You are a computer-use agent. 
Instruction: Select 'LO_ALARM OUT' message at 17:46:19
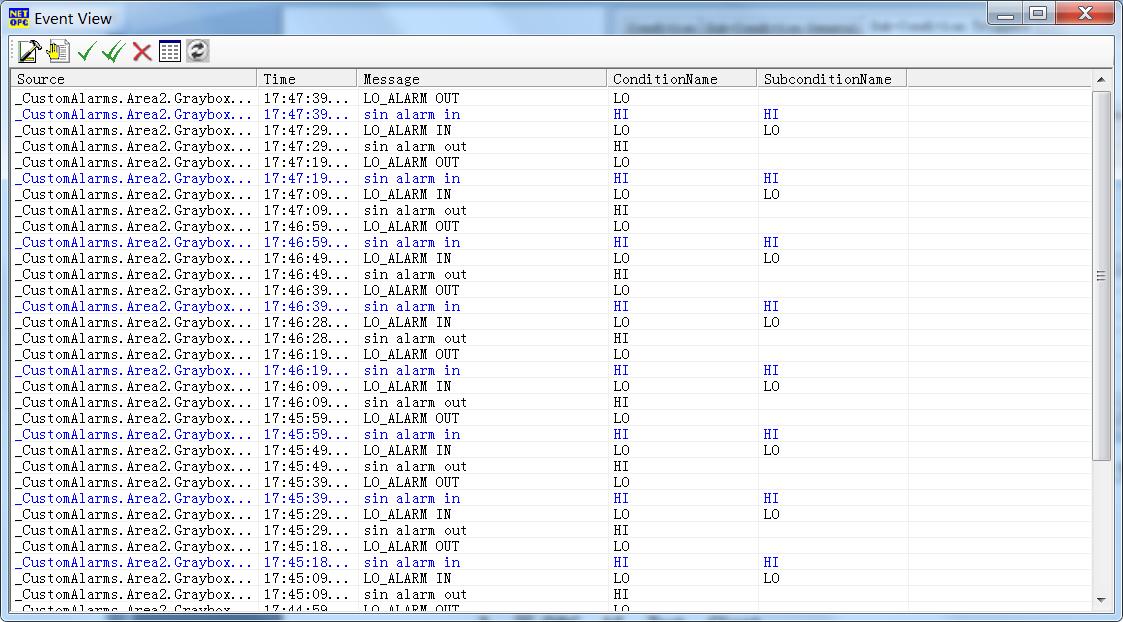(x=411, y=355)
